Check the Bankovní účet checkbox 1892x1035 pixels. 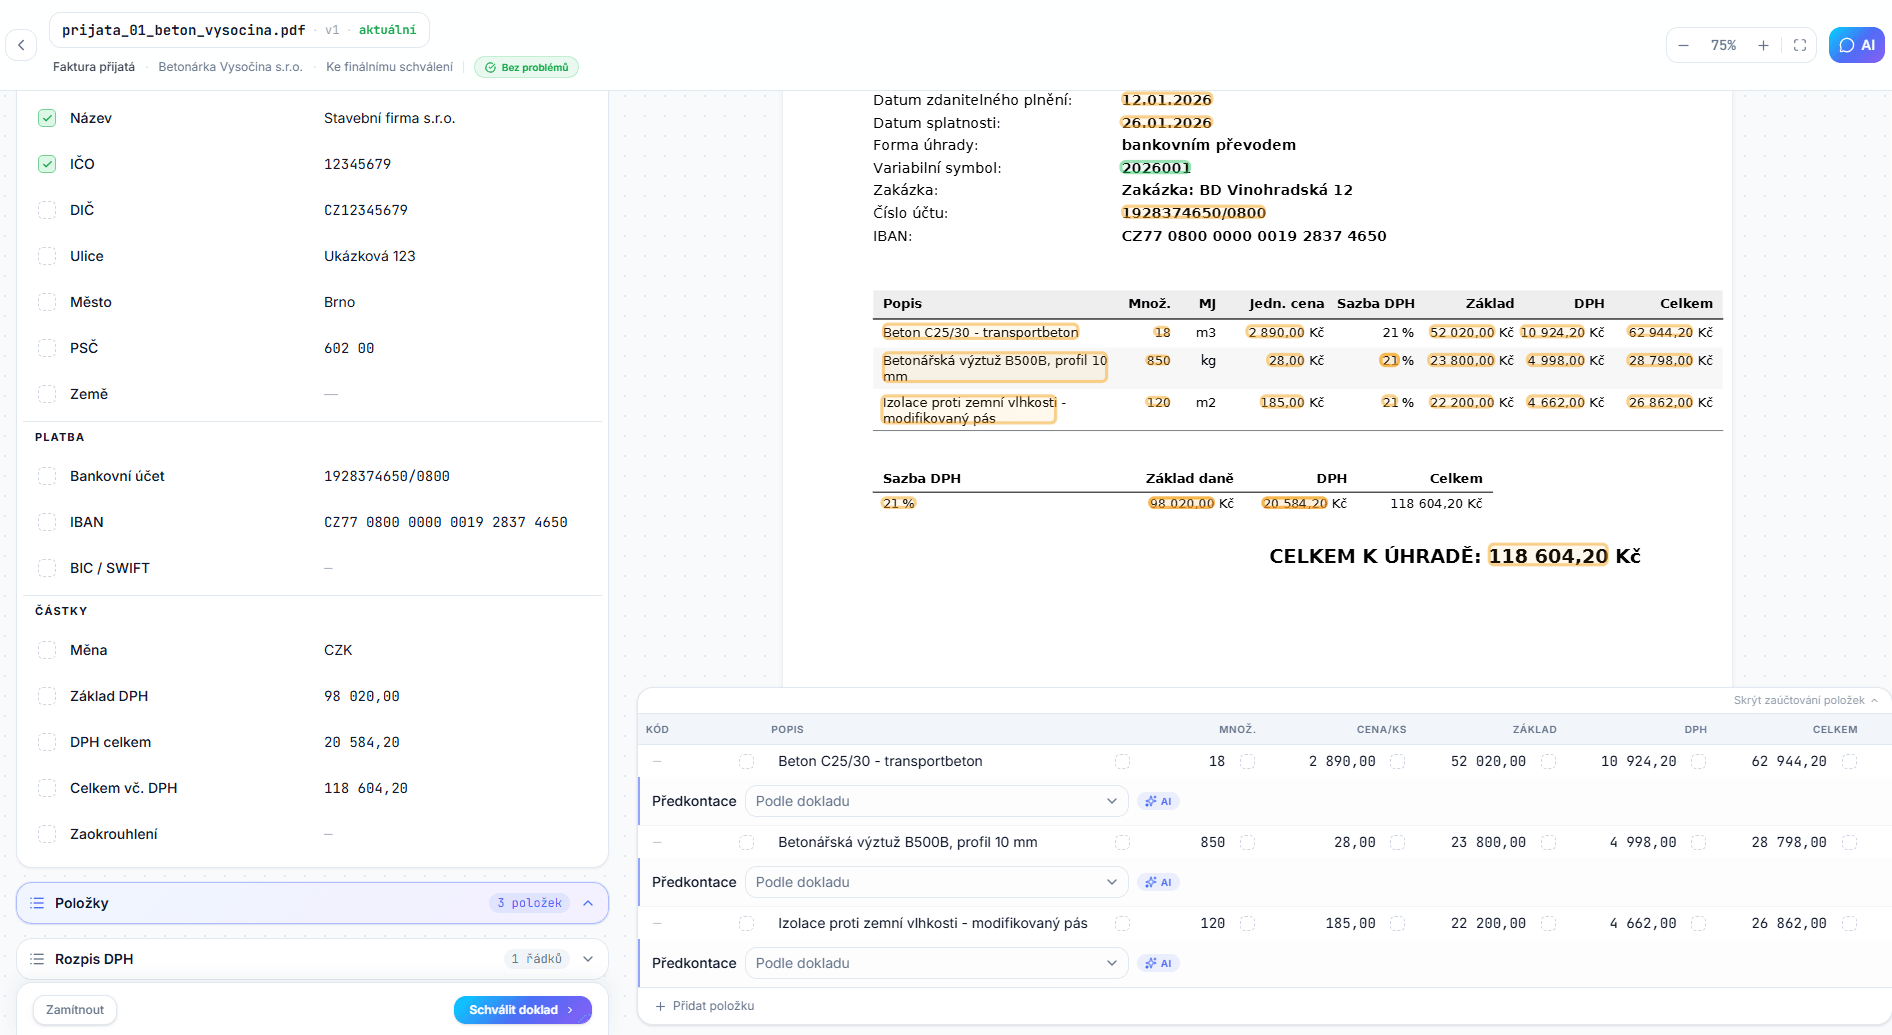(47, 476)
